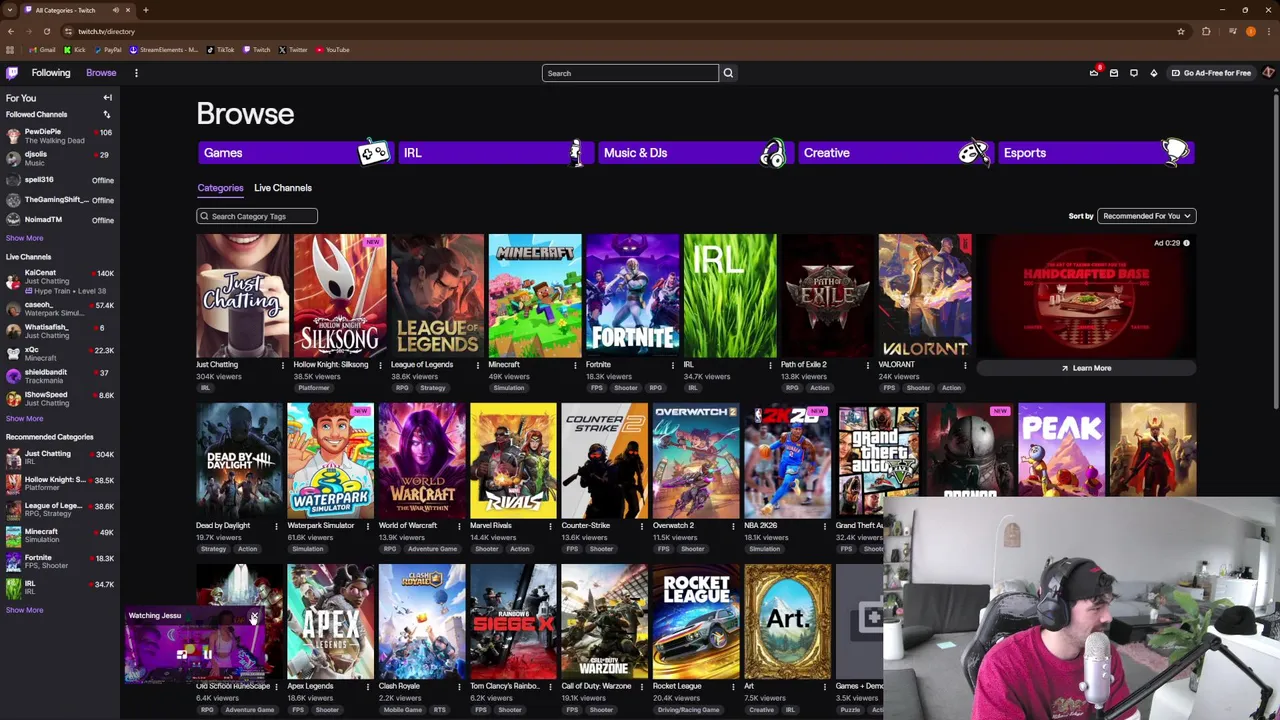Click the Followed Channels sort icon
The width and height of the screenshot is (1280, 720).
tap(106, 115)
